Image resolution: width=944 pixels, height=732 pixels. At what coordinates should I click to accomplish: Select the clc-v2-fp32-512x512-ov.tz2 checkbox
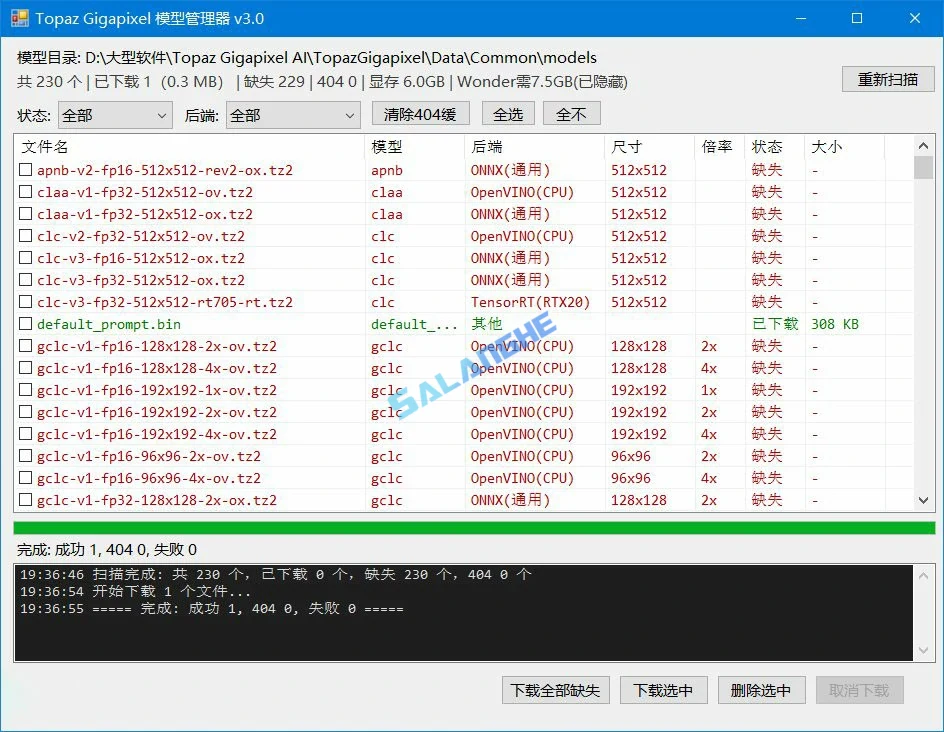(25, 236)
